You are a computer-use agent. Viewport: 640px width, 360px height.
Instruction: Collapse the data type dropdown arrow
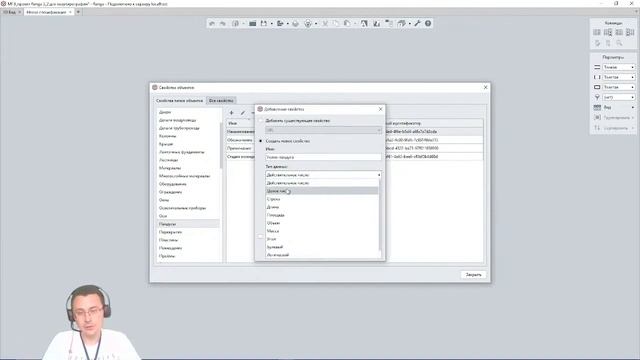click(379, 175)
